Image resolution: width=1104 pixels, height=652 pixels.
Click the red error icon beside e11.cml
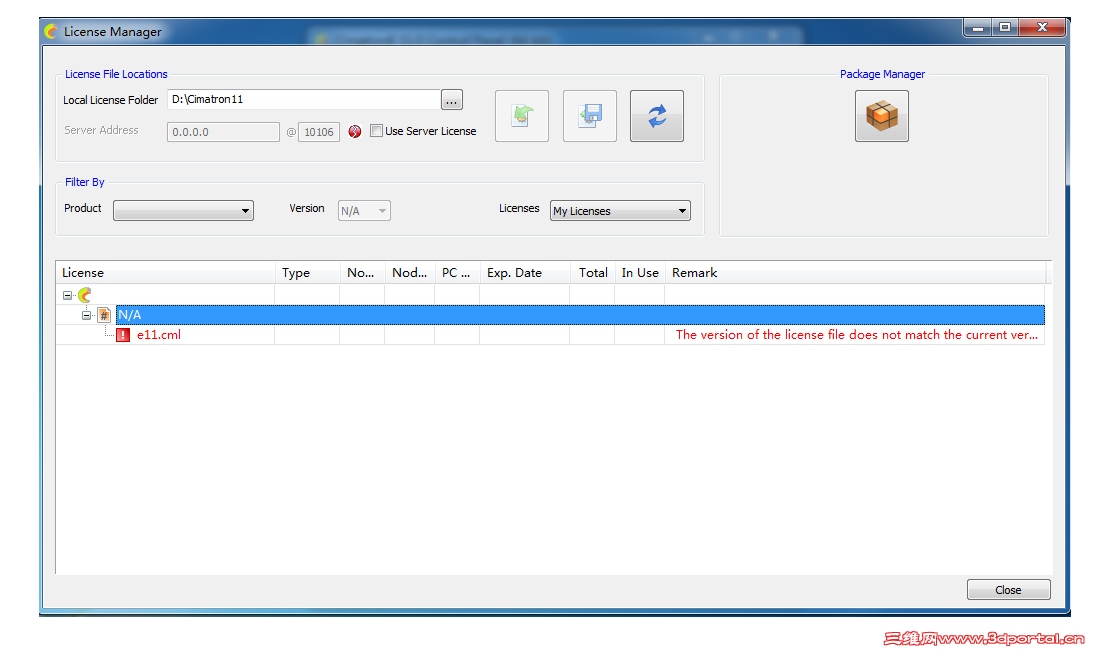[x=123, y=335]
